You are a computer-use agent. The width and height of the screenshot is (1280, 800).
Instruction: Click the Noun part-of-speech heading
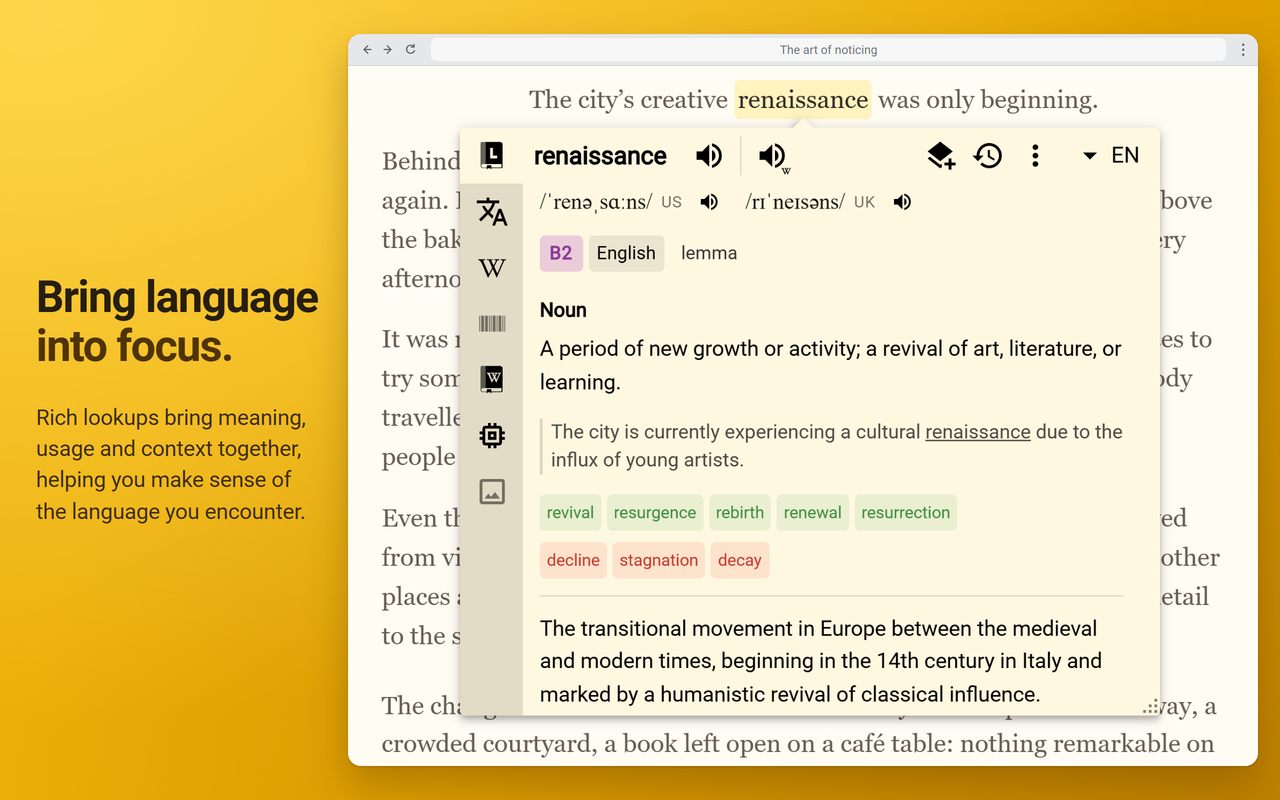point(563,310)
